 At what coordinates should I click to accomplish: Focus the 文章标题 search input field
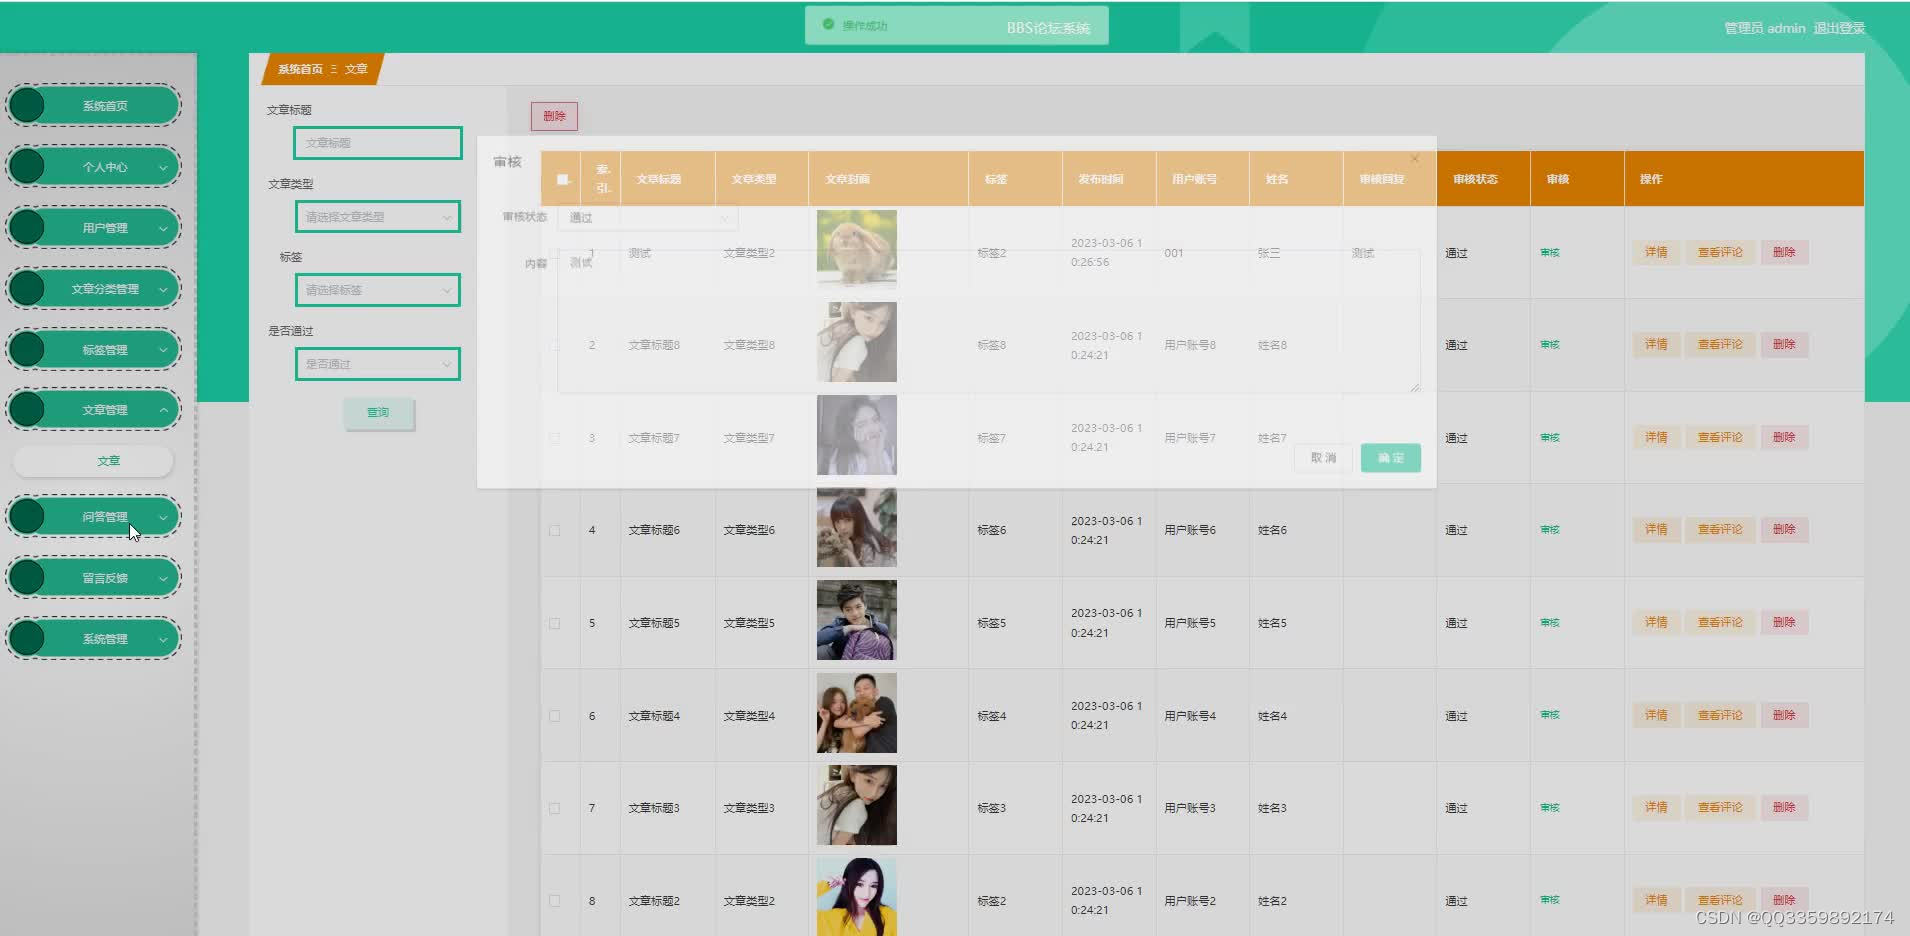point(378,143)
